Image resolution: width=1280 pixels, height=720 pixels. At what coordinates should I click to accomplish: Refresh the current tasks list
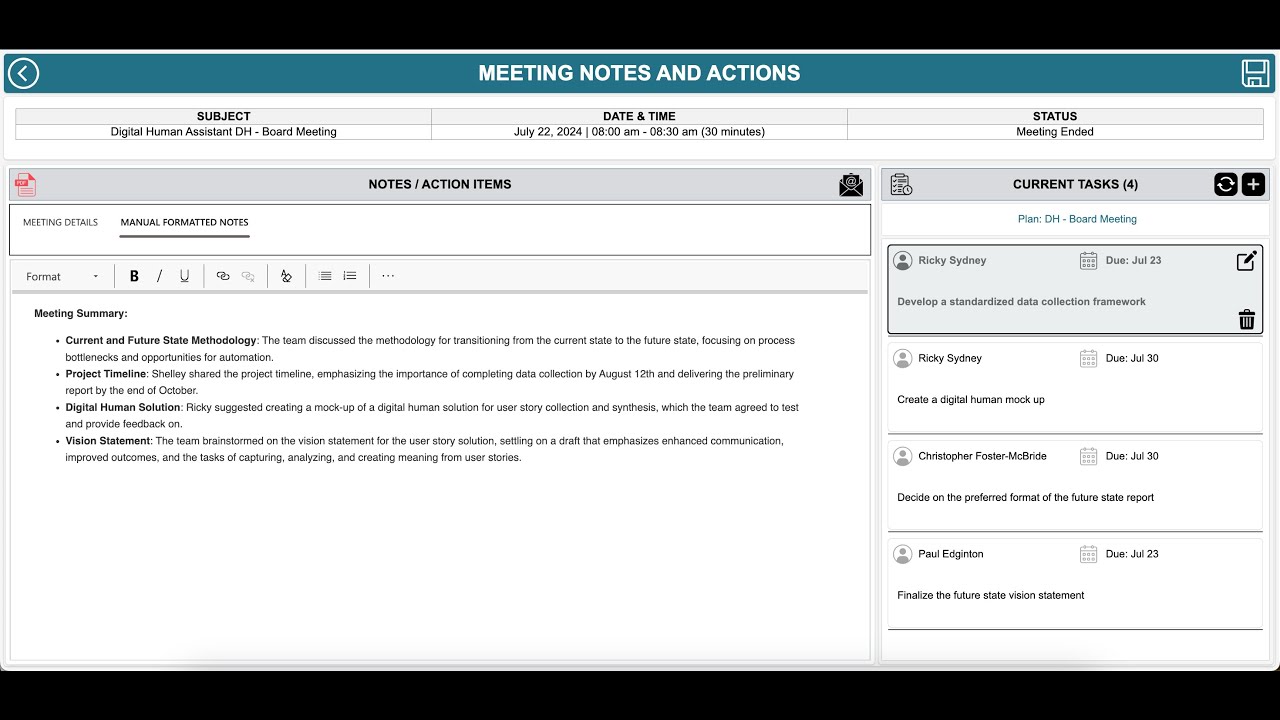click(1226, 184)
